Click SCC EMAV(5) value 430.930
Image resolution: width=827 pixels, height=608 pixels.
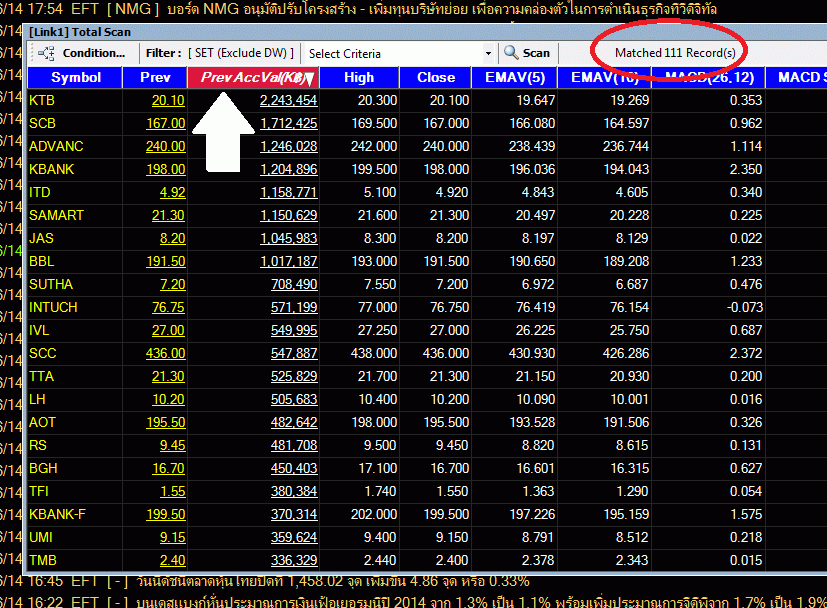[532, 353]
